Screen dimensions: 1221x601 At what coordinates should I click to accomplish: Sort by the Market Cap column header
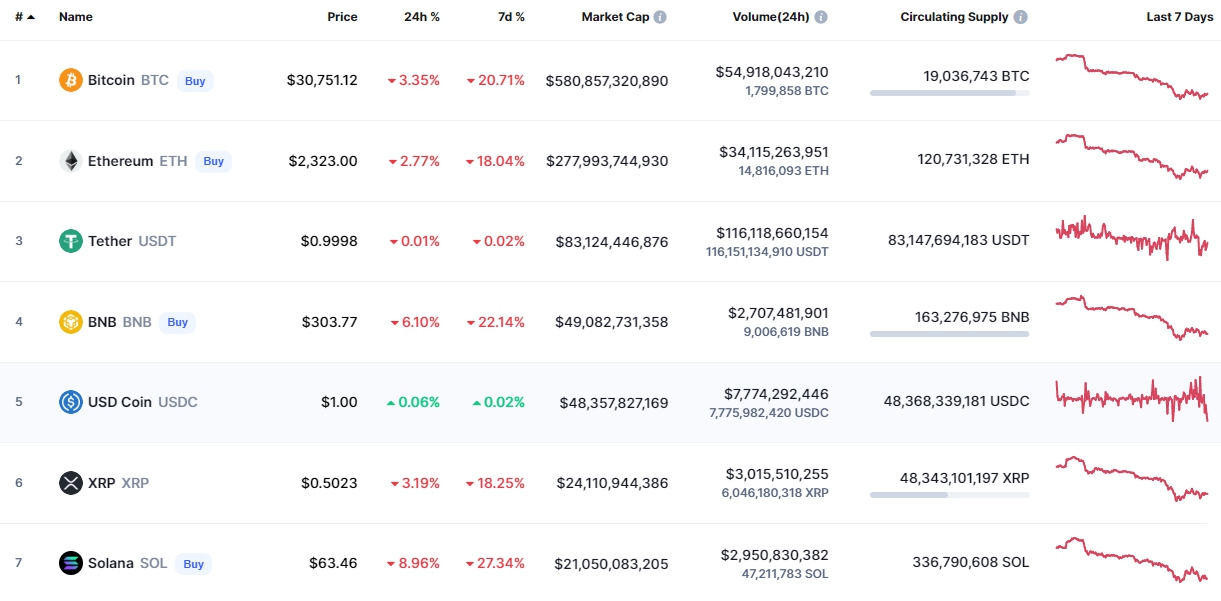pos(615,17)
